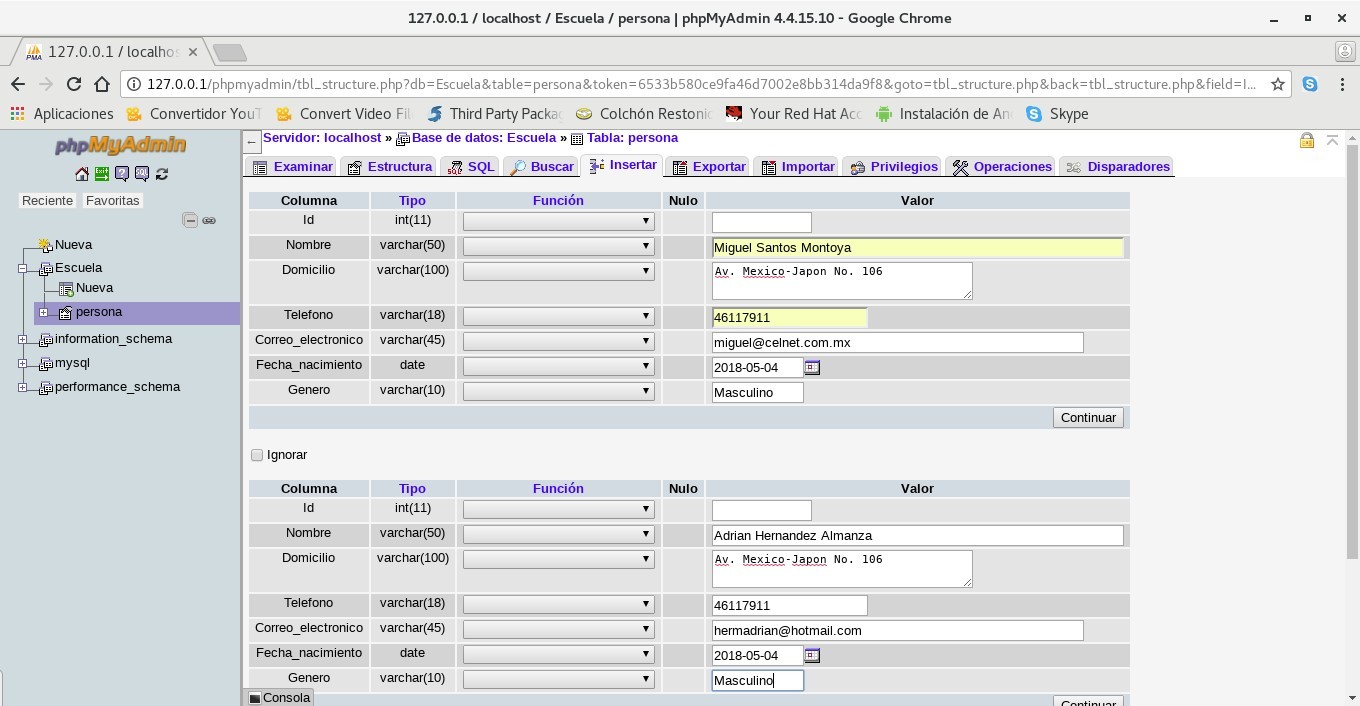Click the first Correo_electronico input field
This screenshot has width=1360, height=706.
pyautogui.click(x=897, y=343)
